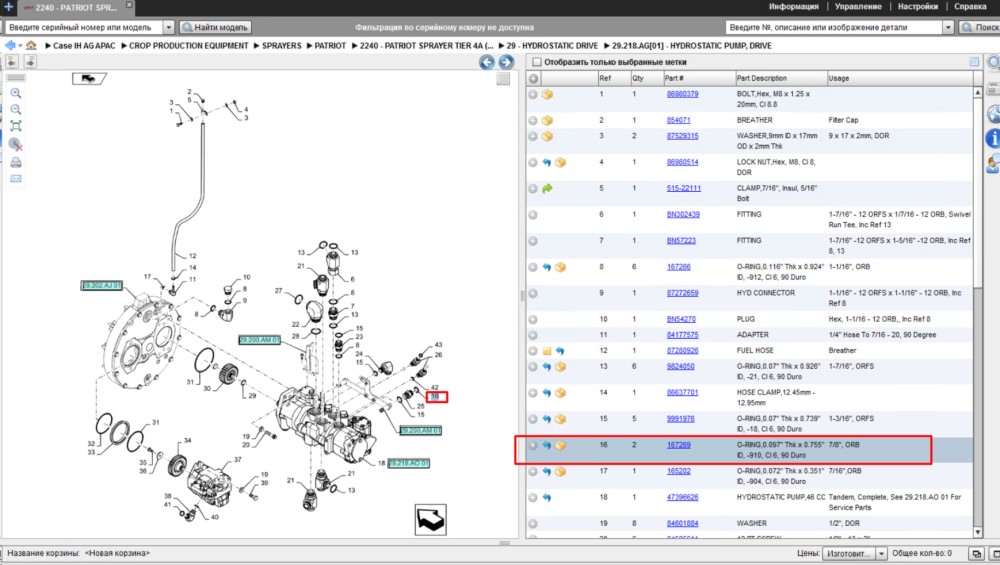Viewport: 1000px width, 565px height.
Task: Expand breadcrumb arrow before PATRIOT
Action: pos(309,46)
